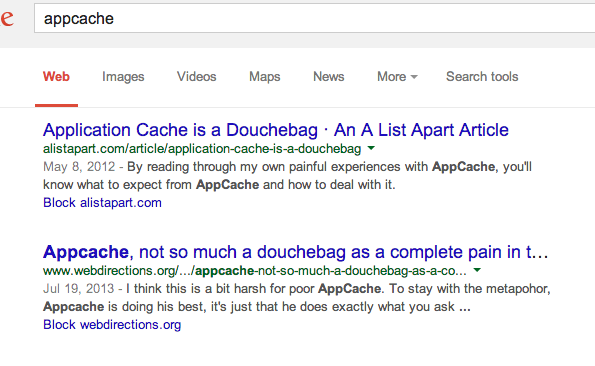595x366 pixels.
Task: Switch to Images results tab
Action: 123,77
